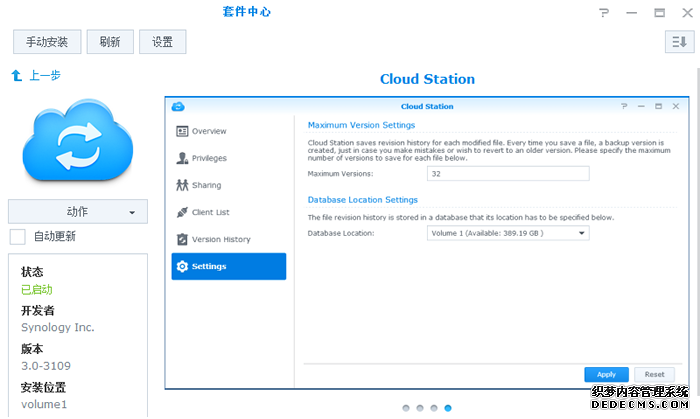Click the Maximum Version Settings heading
Image resolution: width=700 pixels, height=419 pixels.
(361, 125)
